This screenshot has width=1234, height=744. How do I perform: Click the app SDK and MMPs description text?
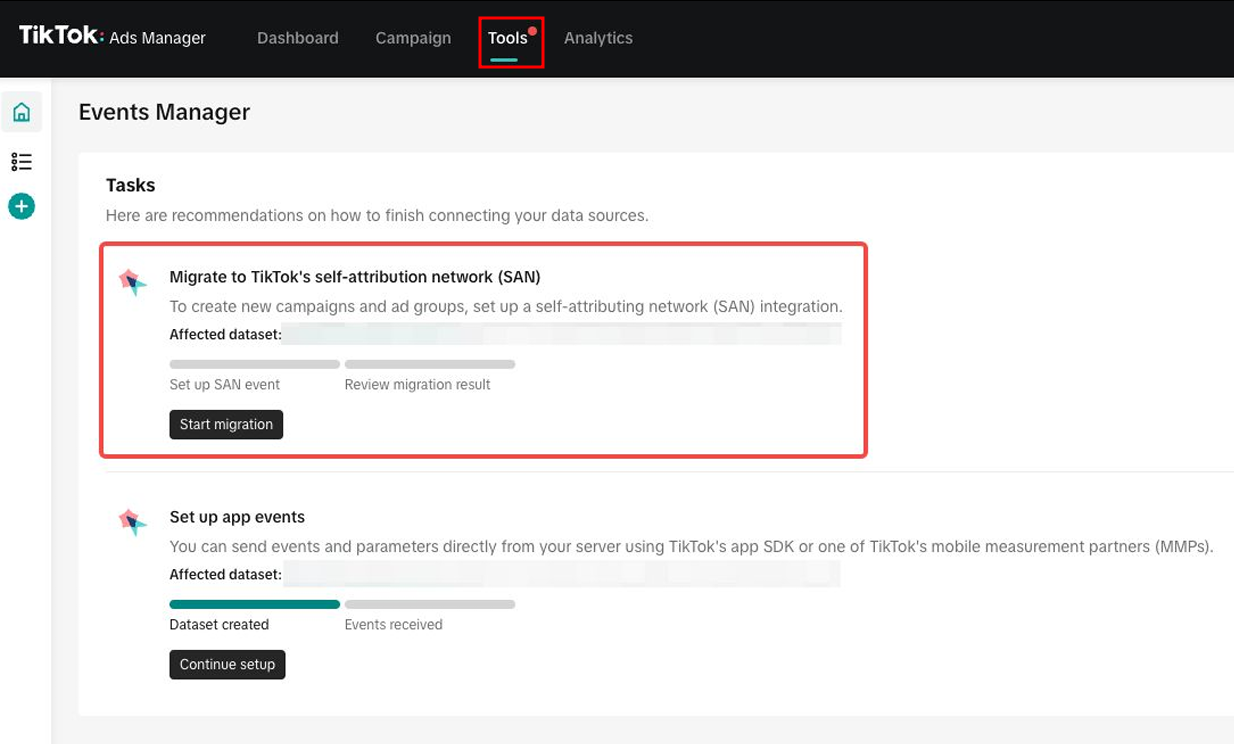coord(691,546)
